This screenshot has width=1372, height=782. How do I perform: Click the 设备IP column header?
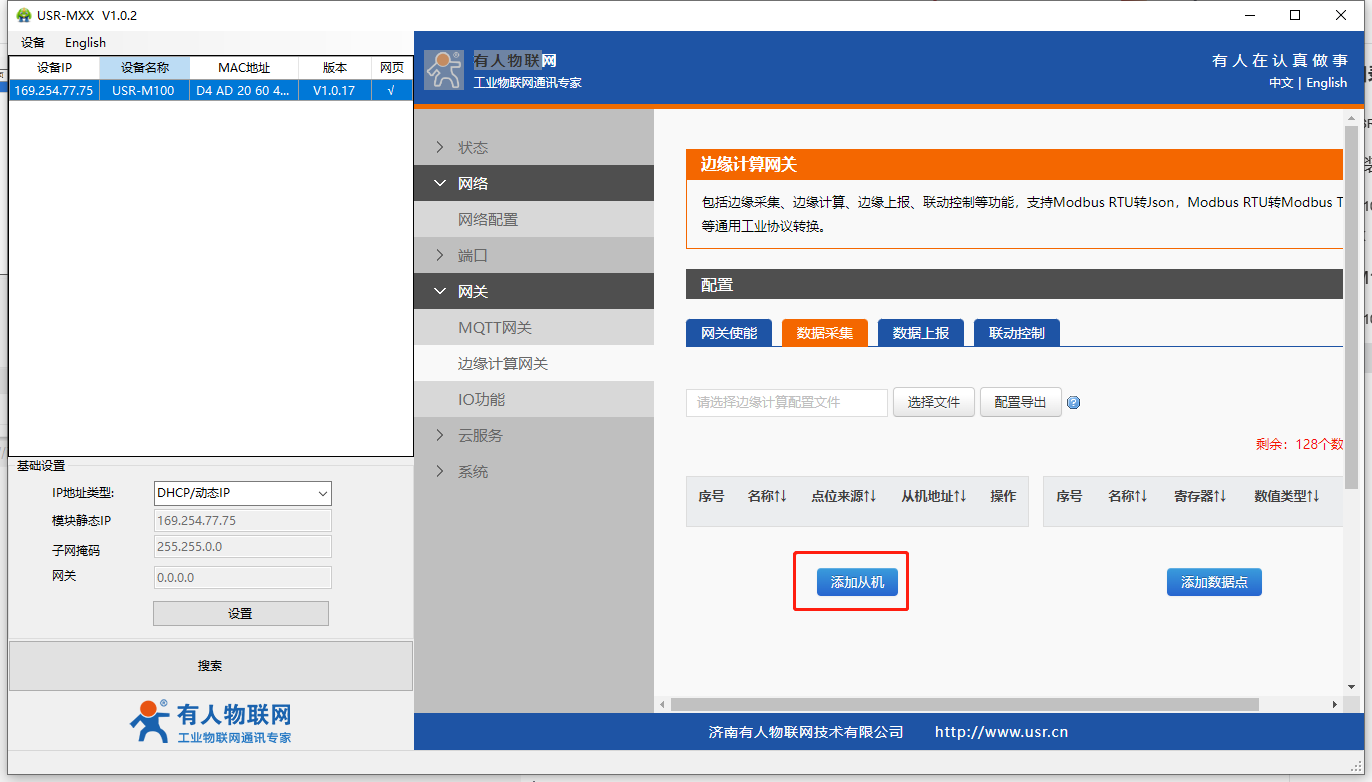[x=55, y=68]
